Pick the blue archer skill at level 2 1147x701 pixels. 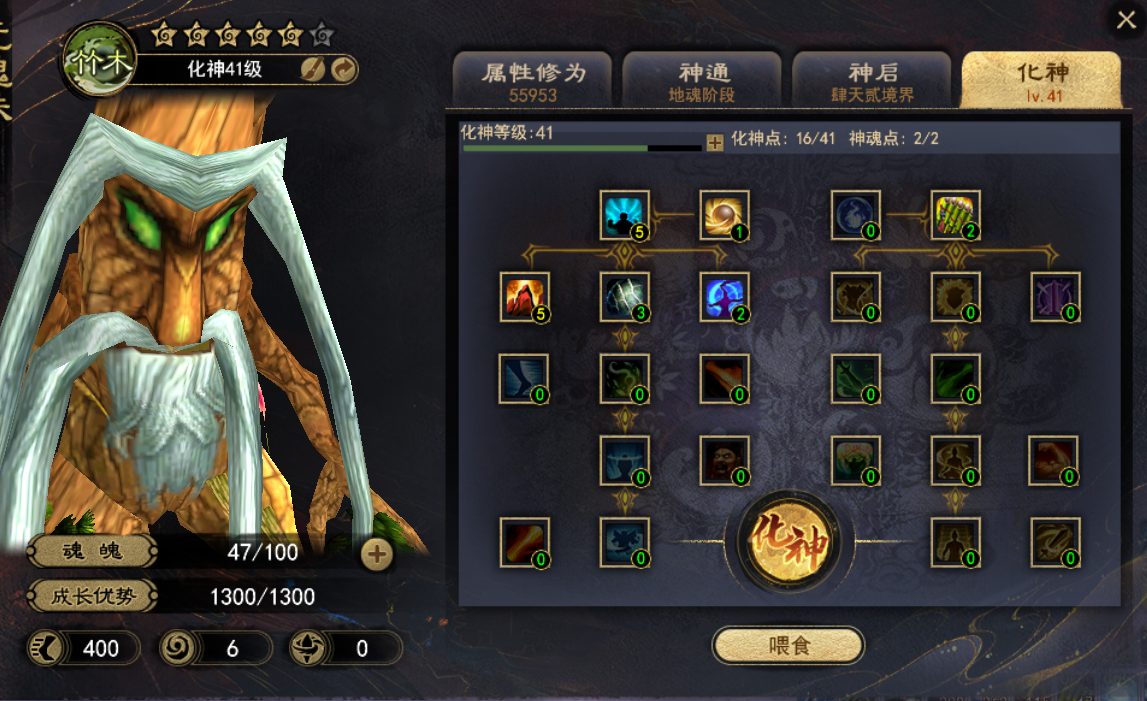(x=724, y=297)
